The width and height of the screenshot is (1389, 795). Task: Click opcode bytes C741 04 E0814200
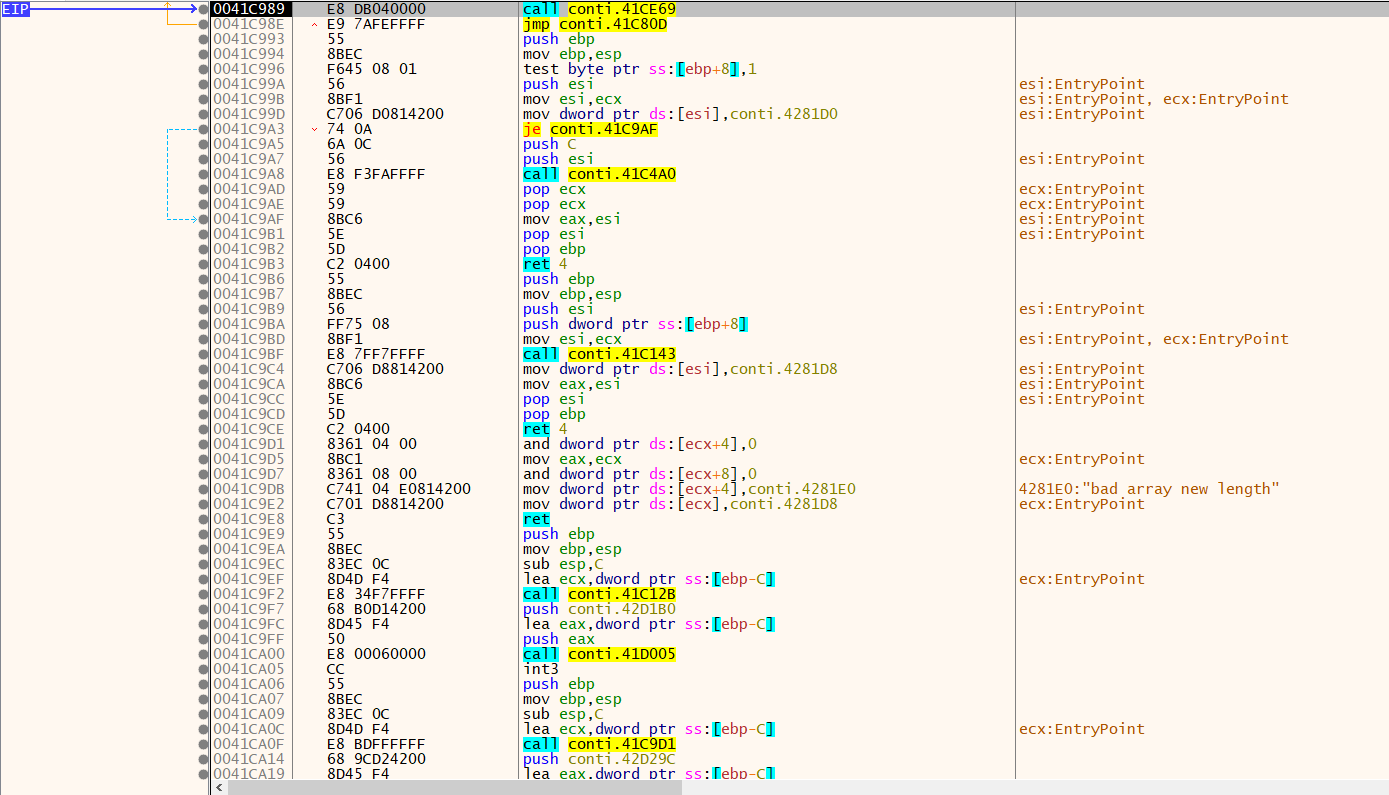pos(398,489)
